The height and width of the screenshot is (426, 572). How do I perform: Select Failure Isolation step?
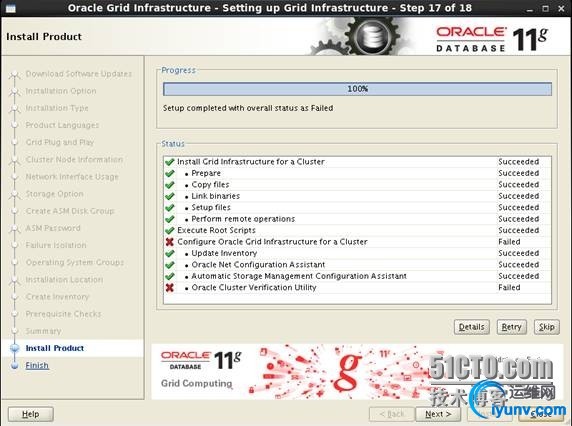click(56, 245)
